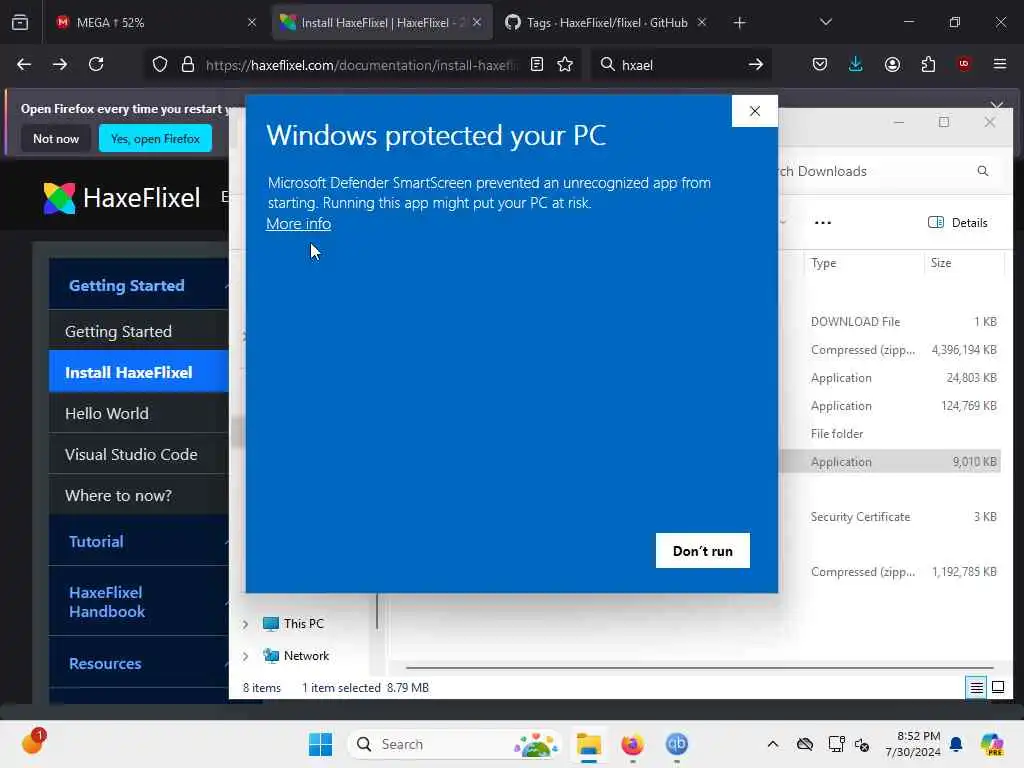This screenshot has width=1024, height=768.
Task: Expand the Tutorial section
Action: [x=138, y=541]
